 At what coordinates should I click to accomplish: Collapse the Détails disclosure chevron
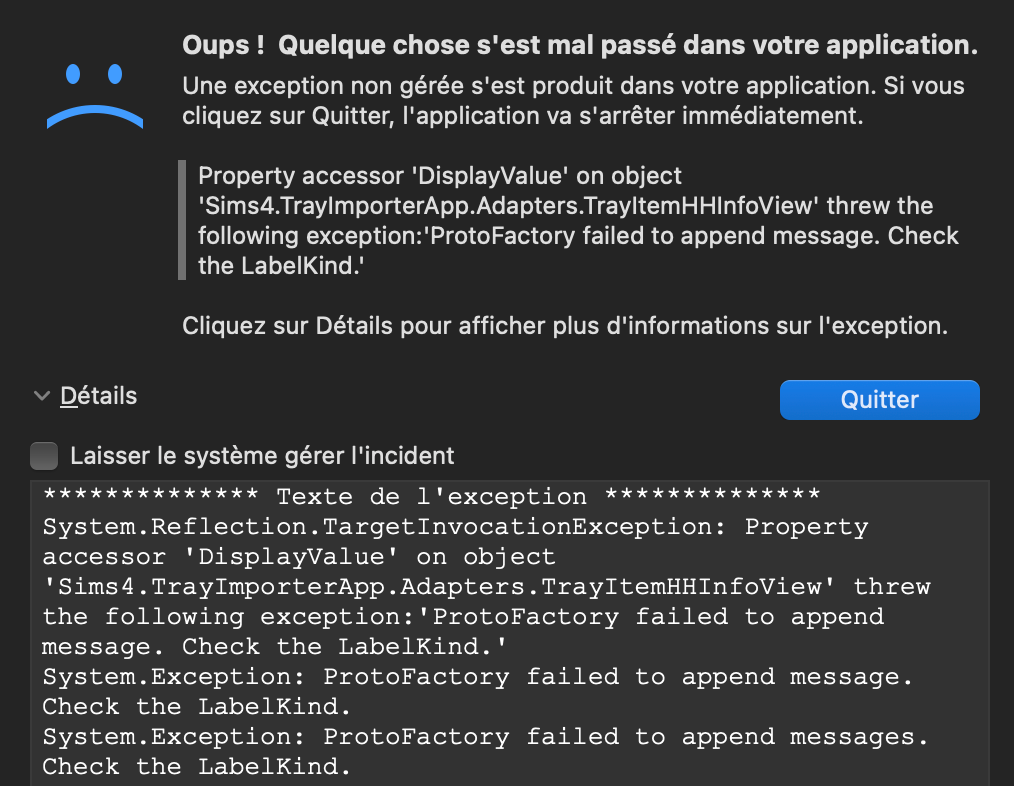[x=42, y=396]
